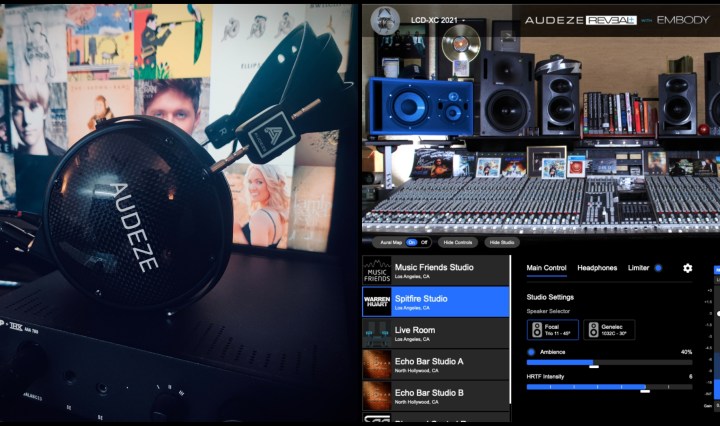Switch the Aural Map toggle to Off

coord(424,242)
